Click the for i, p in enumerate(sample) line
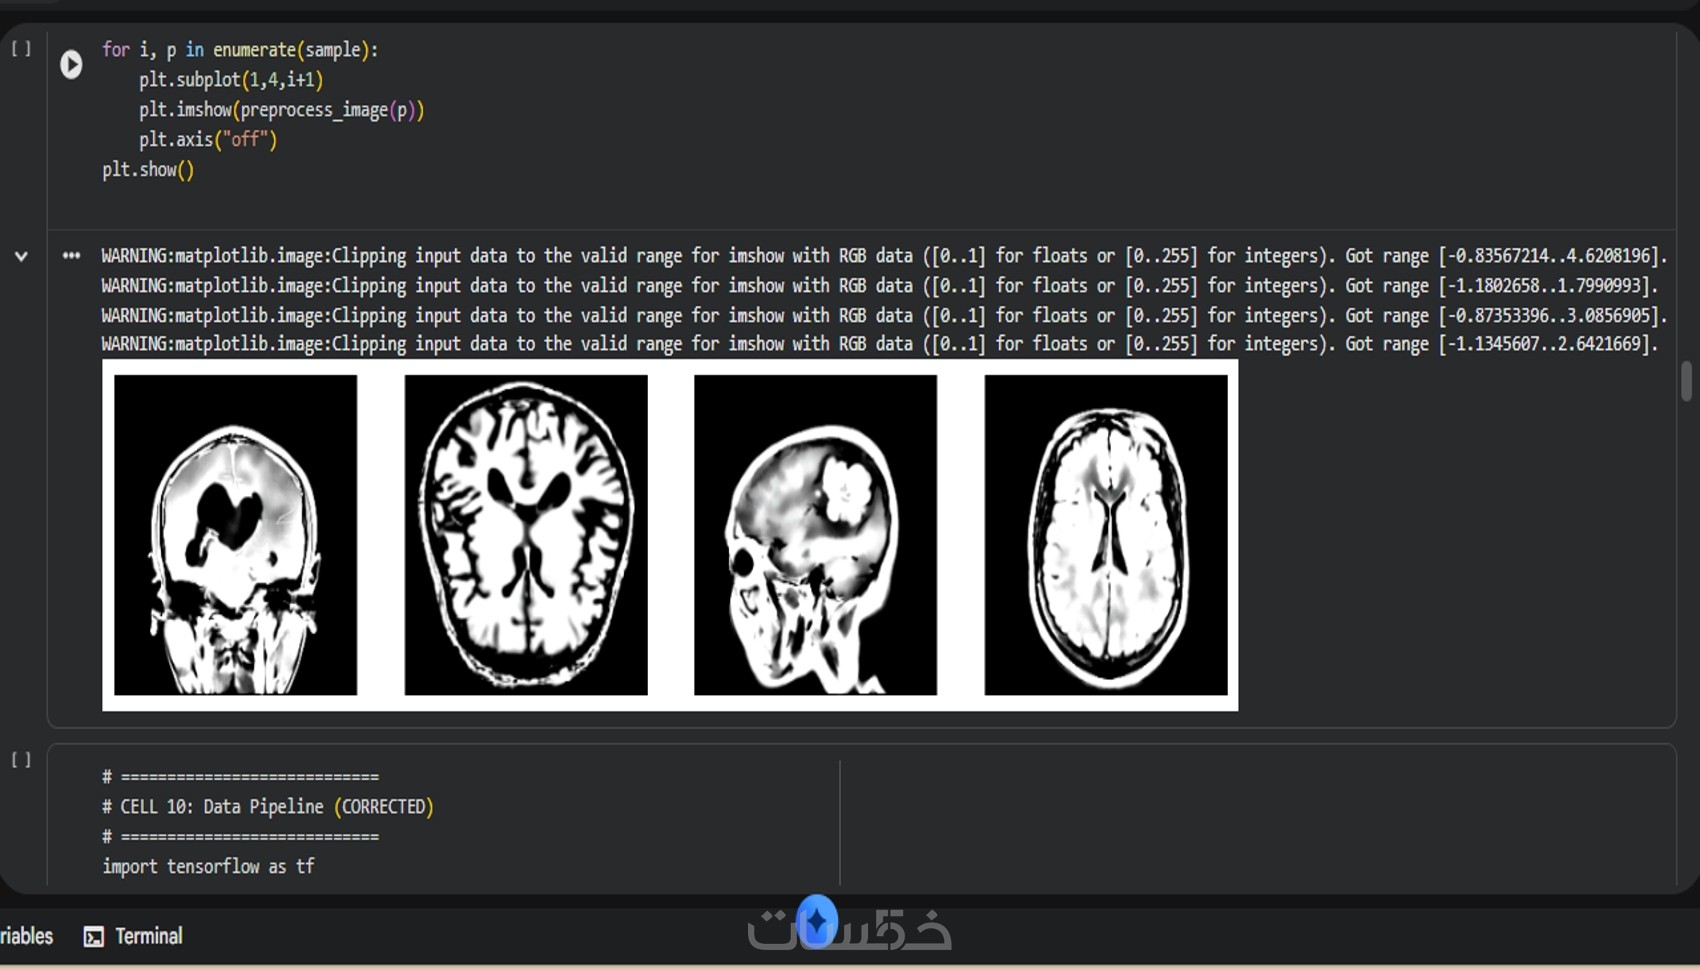This screenshot has height=970, width=1700. (x=240, y=49)
